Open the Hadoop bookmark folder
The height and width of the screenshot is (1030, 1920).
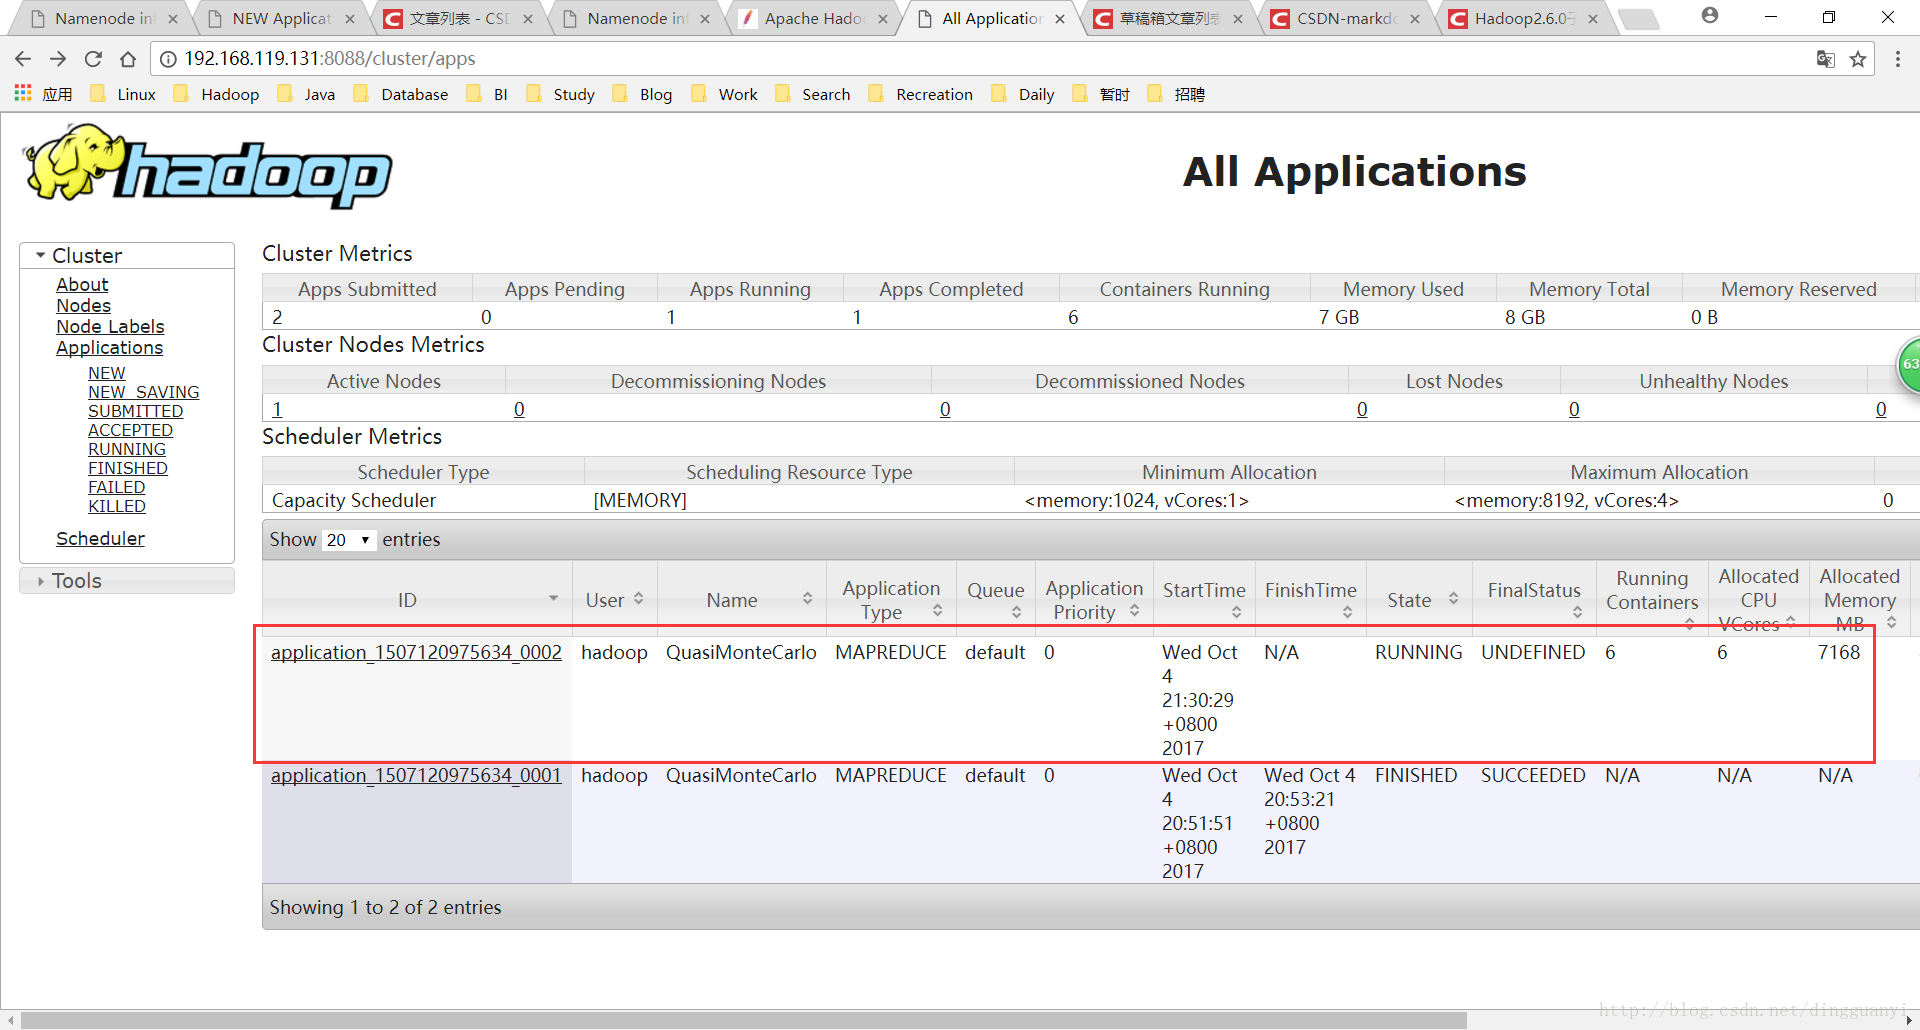(x=216, y=94)
